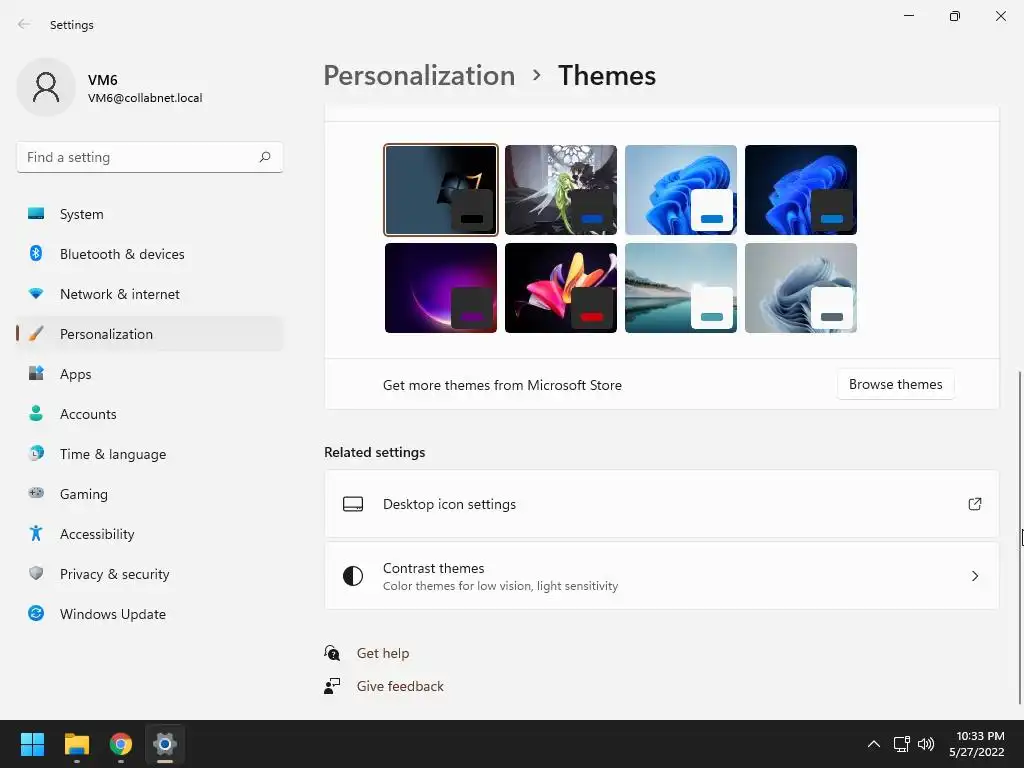Click the Time & language globe icon
Image resolution: width=1024 pixels, height=768 pixels.
tap(36, 453)
